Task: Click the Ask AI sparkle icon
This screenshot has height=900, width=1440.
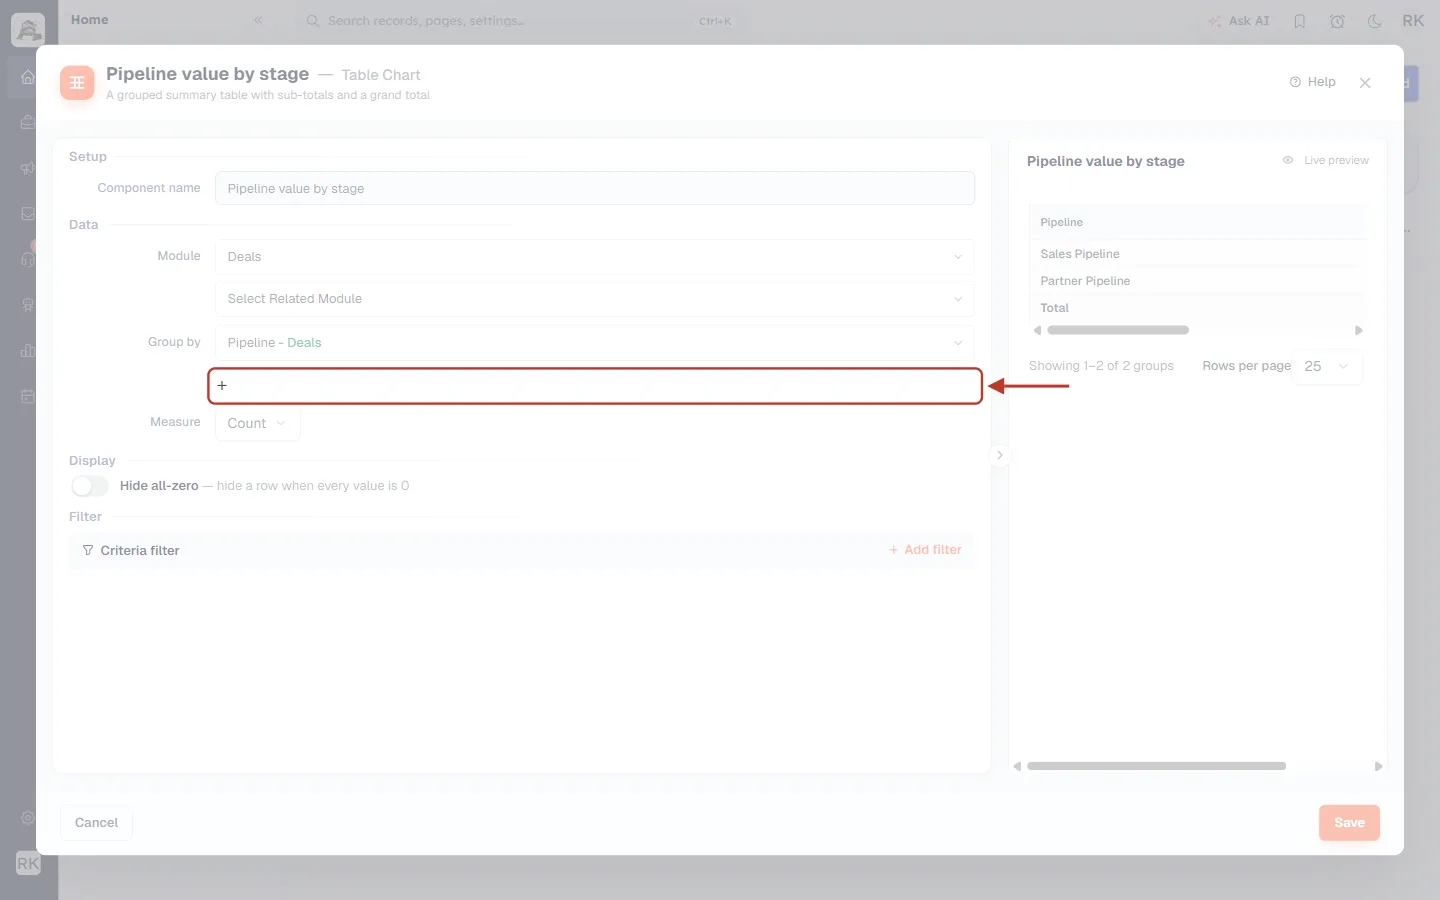Action: (1214, 21)
